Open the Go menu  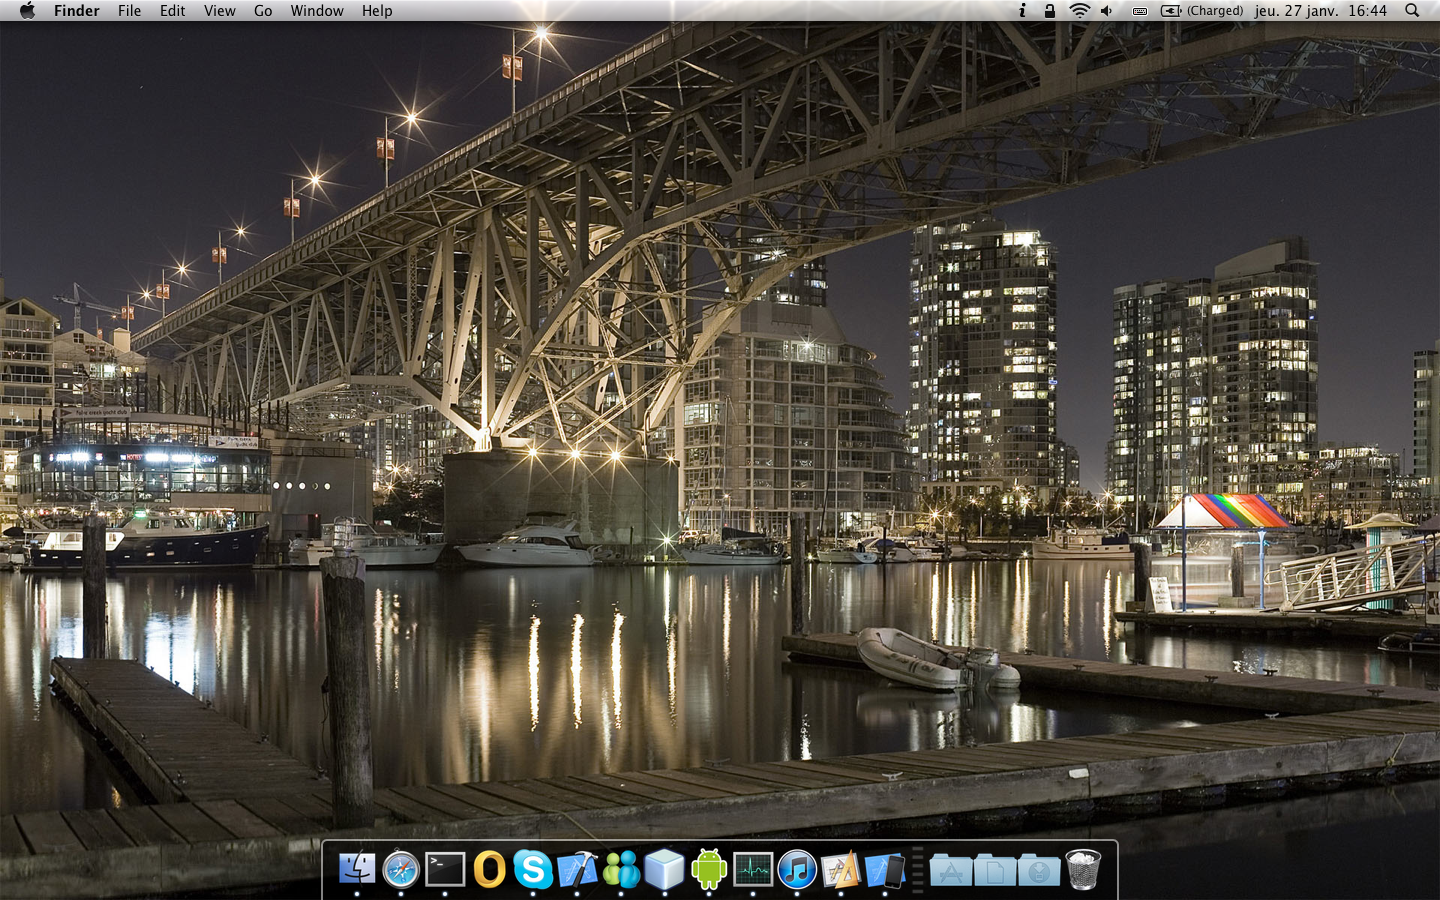coord(263,11)
